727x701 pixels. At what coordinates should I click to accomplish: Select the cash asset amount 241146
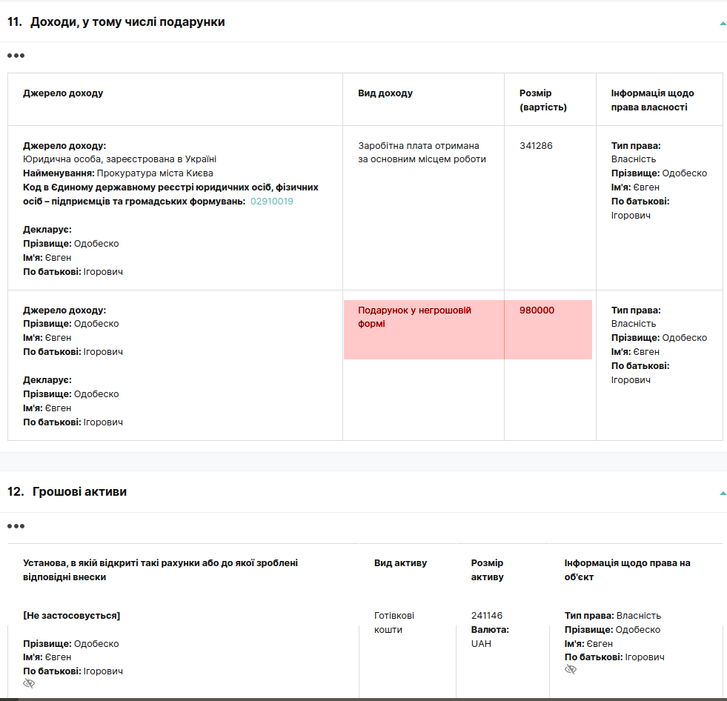coord(487,615)
